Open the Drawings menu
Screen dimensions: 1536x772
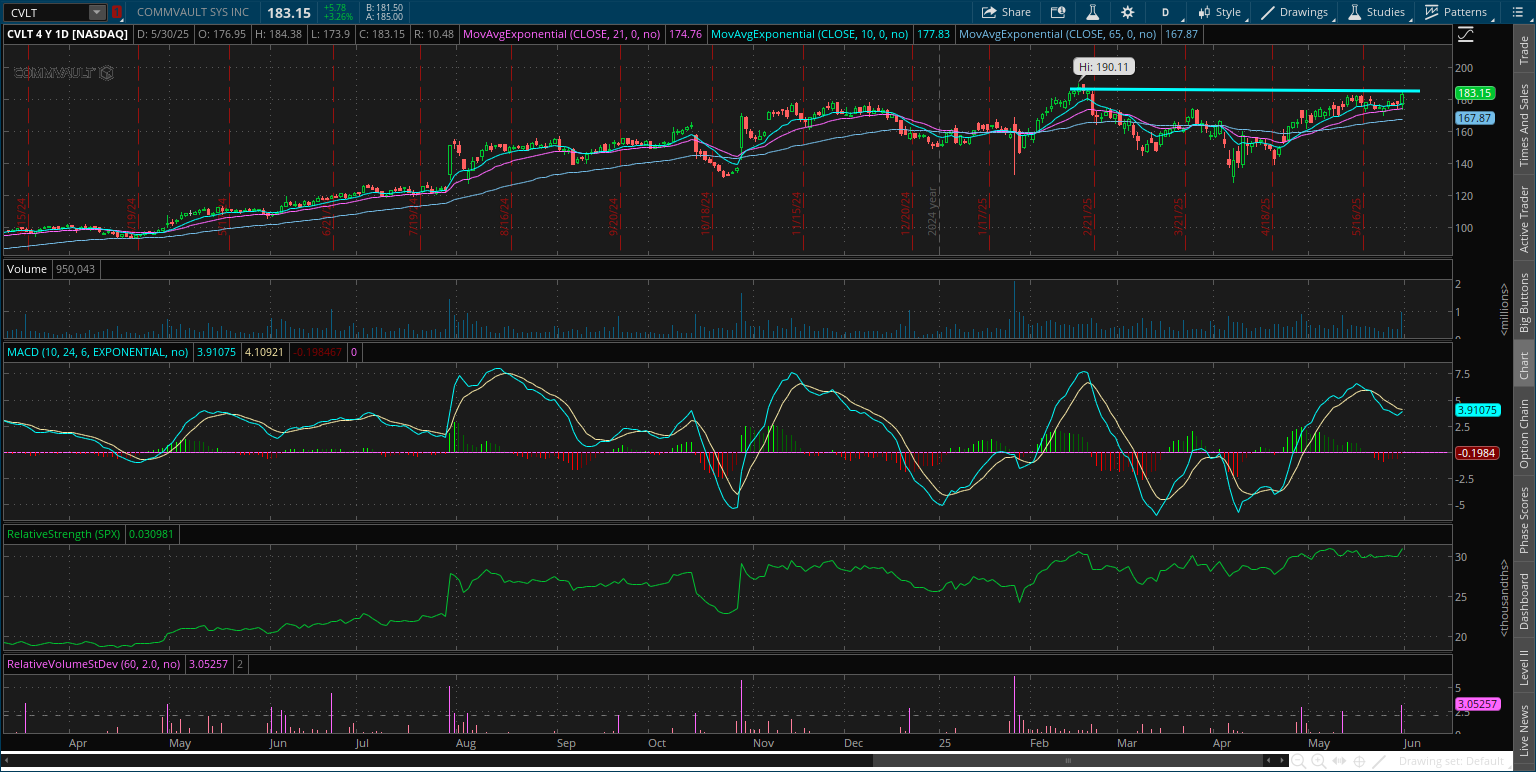point(1296,12)
